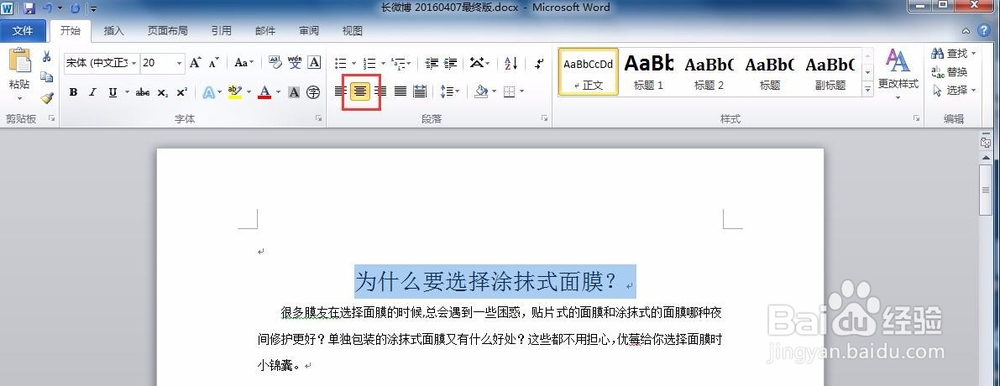Click the Phonetic Guide (wén) icon
1000x386 pixels.
pos(295,62)
